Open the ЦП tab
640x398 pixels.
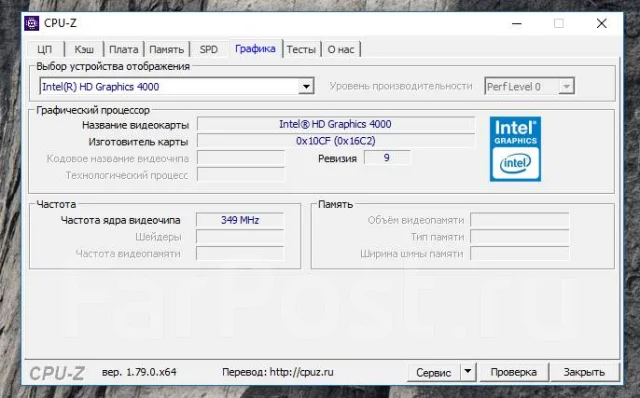click(x=45, y=49)
